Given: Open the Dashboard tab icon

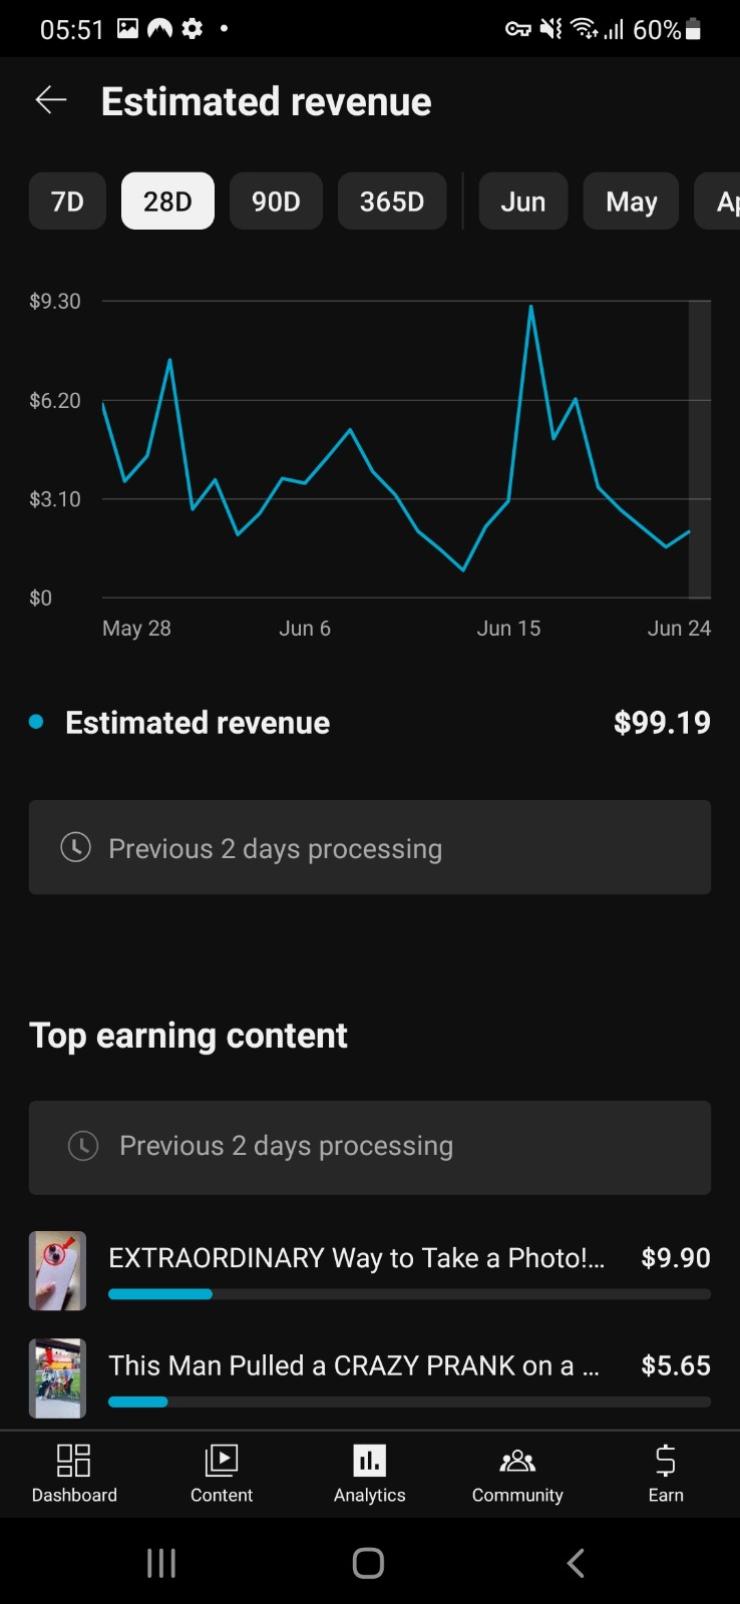Looking at the screenshot, I should (74, 1460).
